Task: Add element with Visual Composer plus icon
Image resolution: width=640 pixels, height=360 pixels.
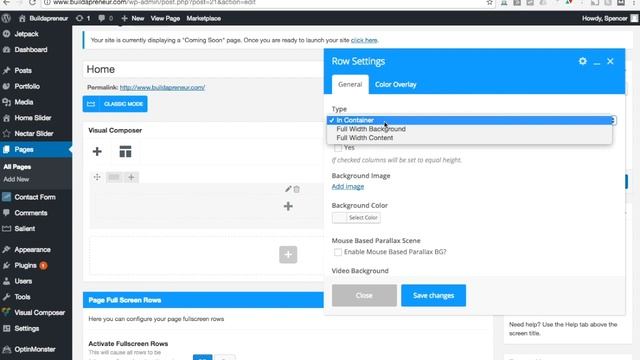Action: pos(97,152)
